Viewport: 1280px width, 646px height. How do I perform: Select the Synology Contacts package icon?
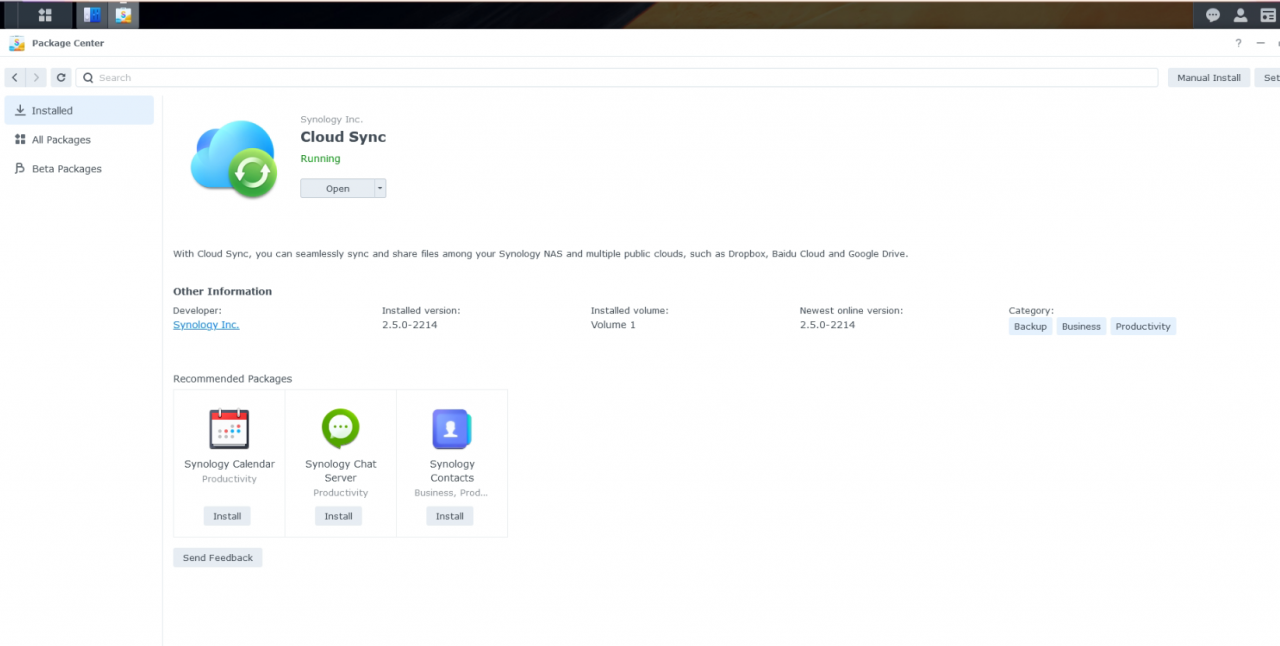pyautogui.click(x=451, y=428)
